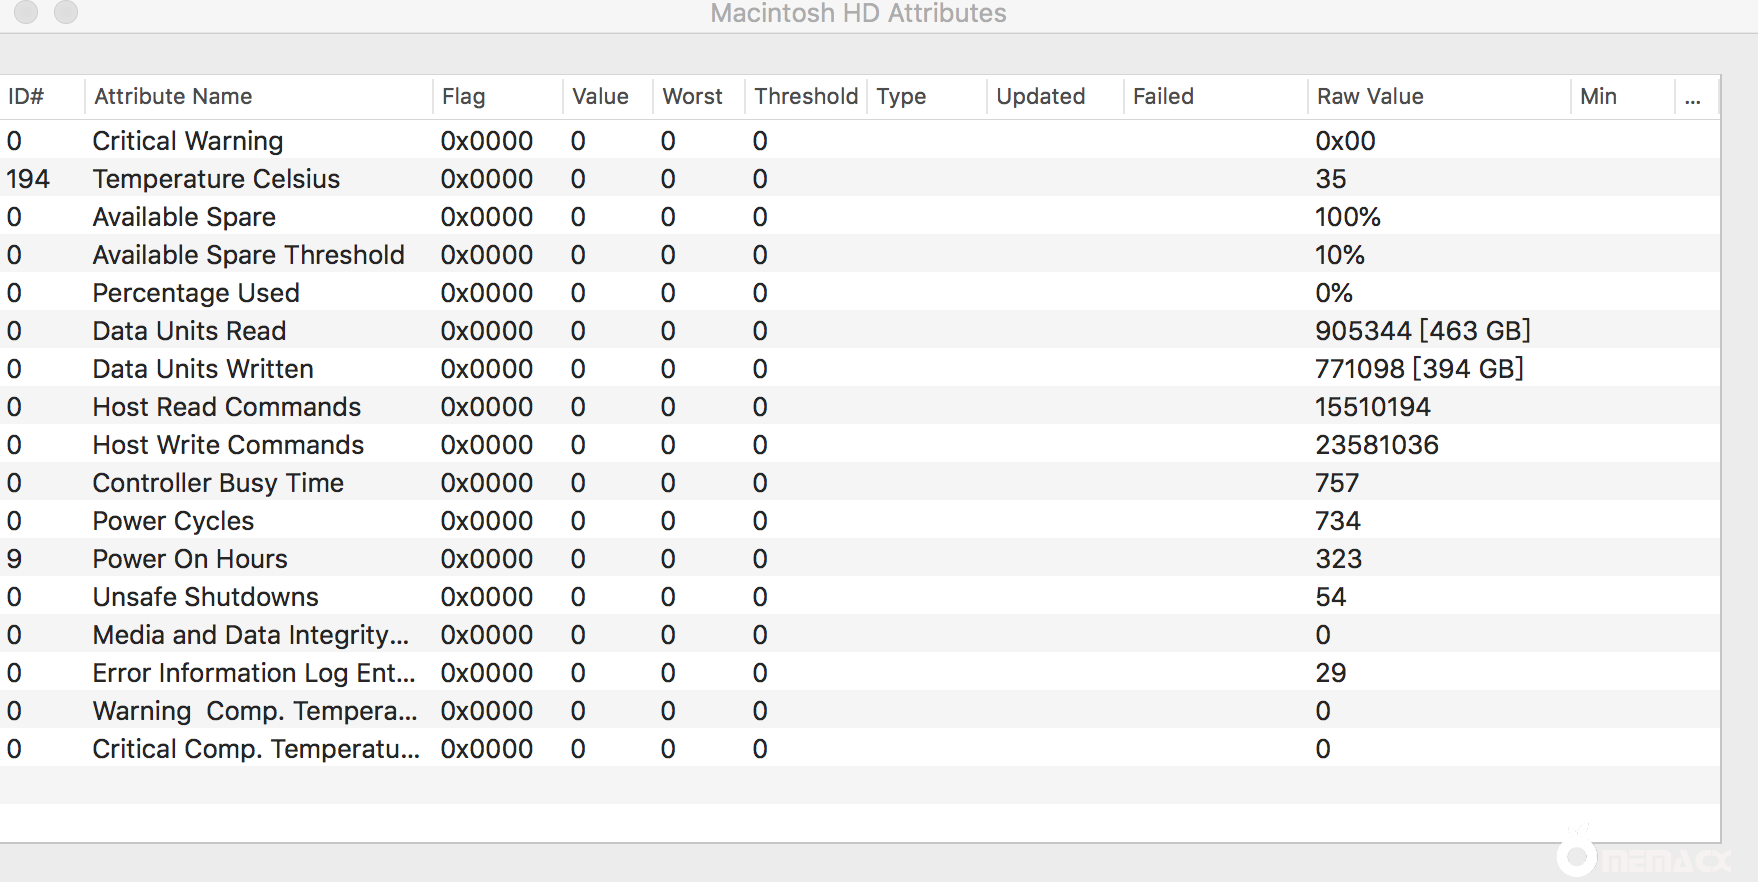This screenshot has height=882, width=1758.
Task: Click raw value 29
Action: (x=1331, y=673)
